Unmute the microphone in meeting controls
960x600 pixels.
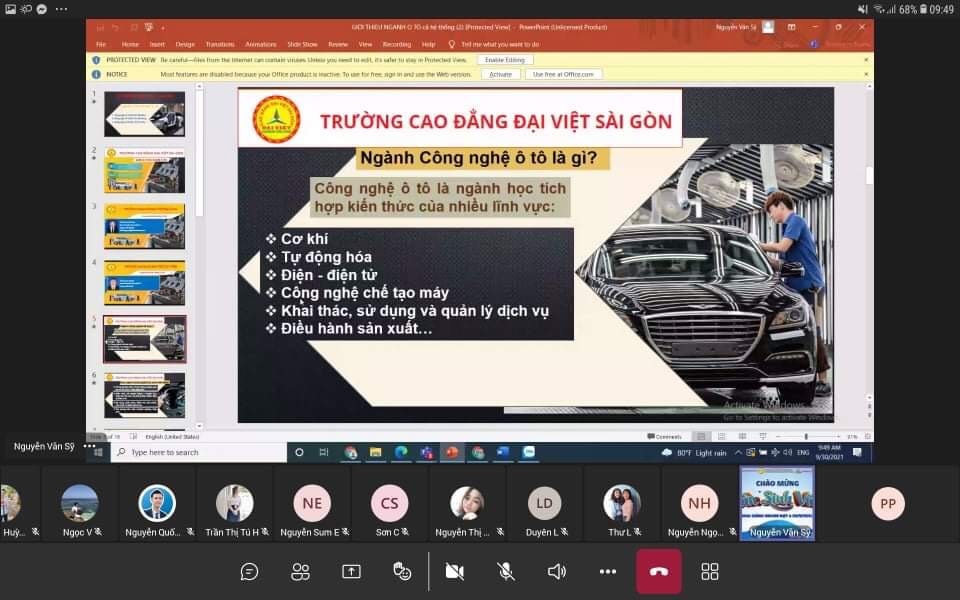point(506,572)
